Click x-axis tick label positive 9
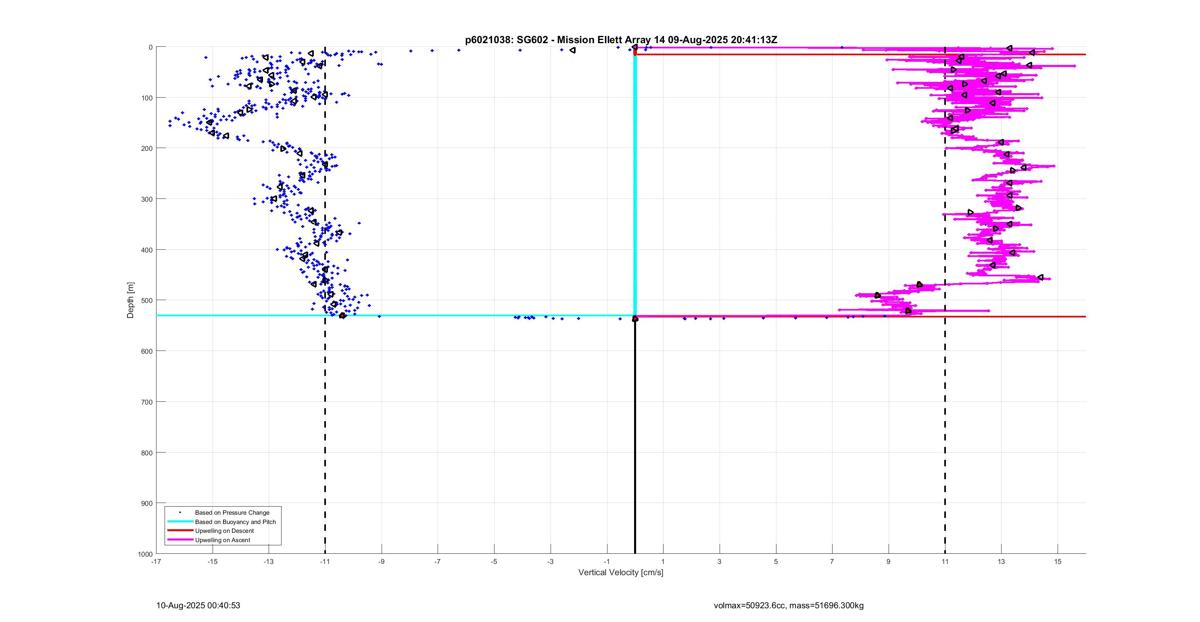This screenshot has width=1200, height=622. coord(888,562)
